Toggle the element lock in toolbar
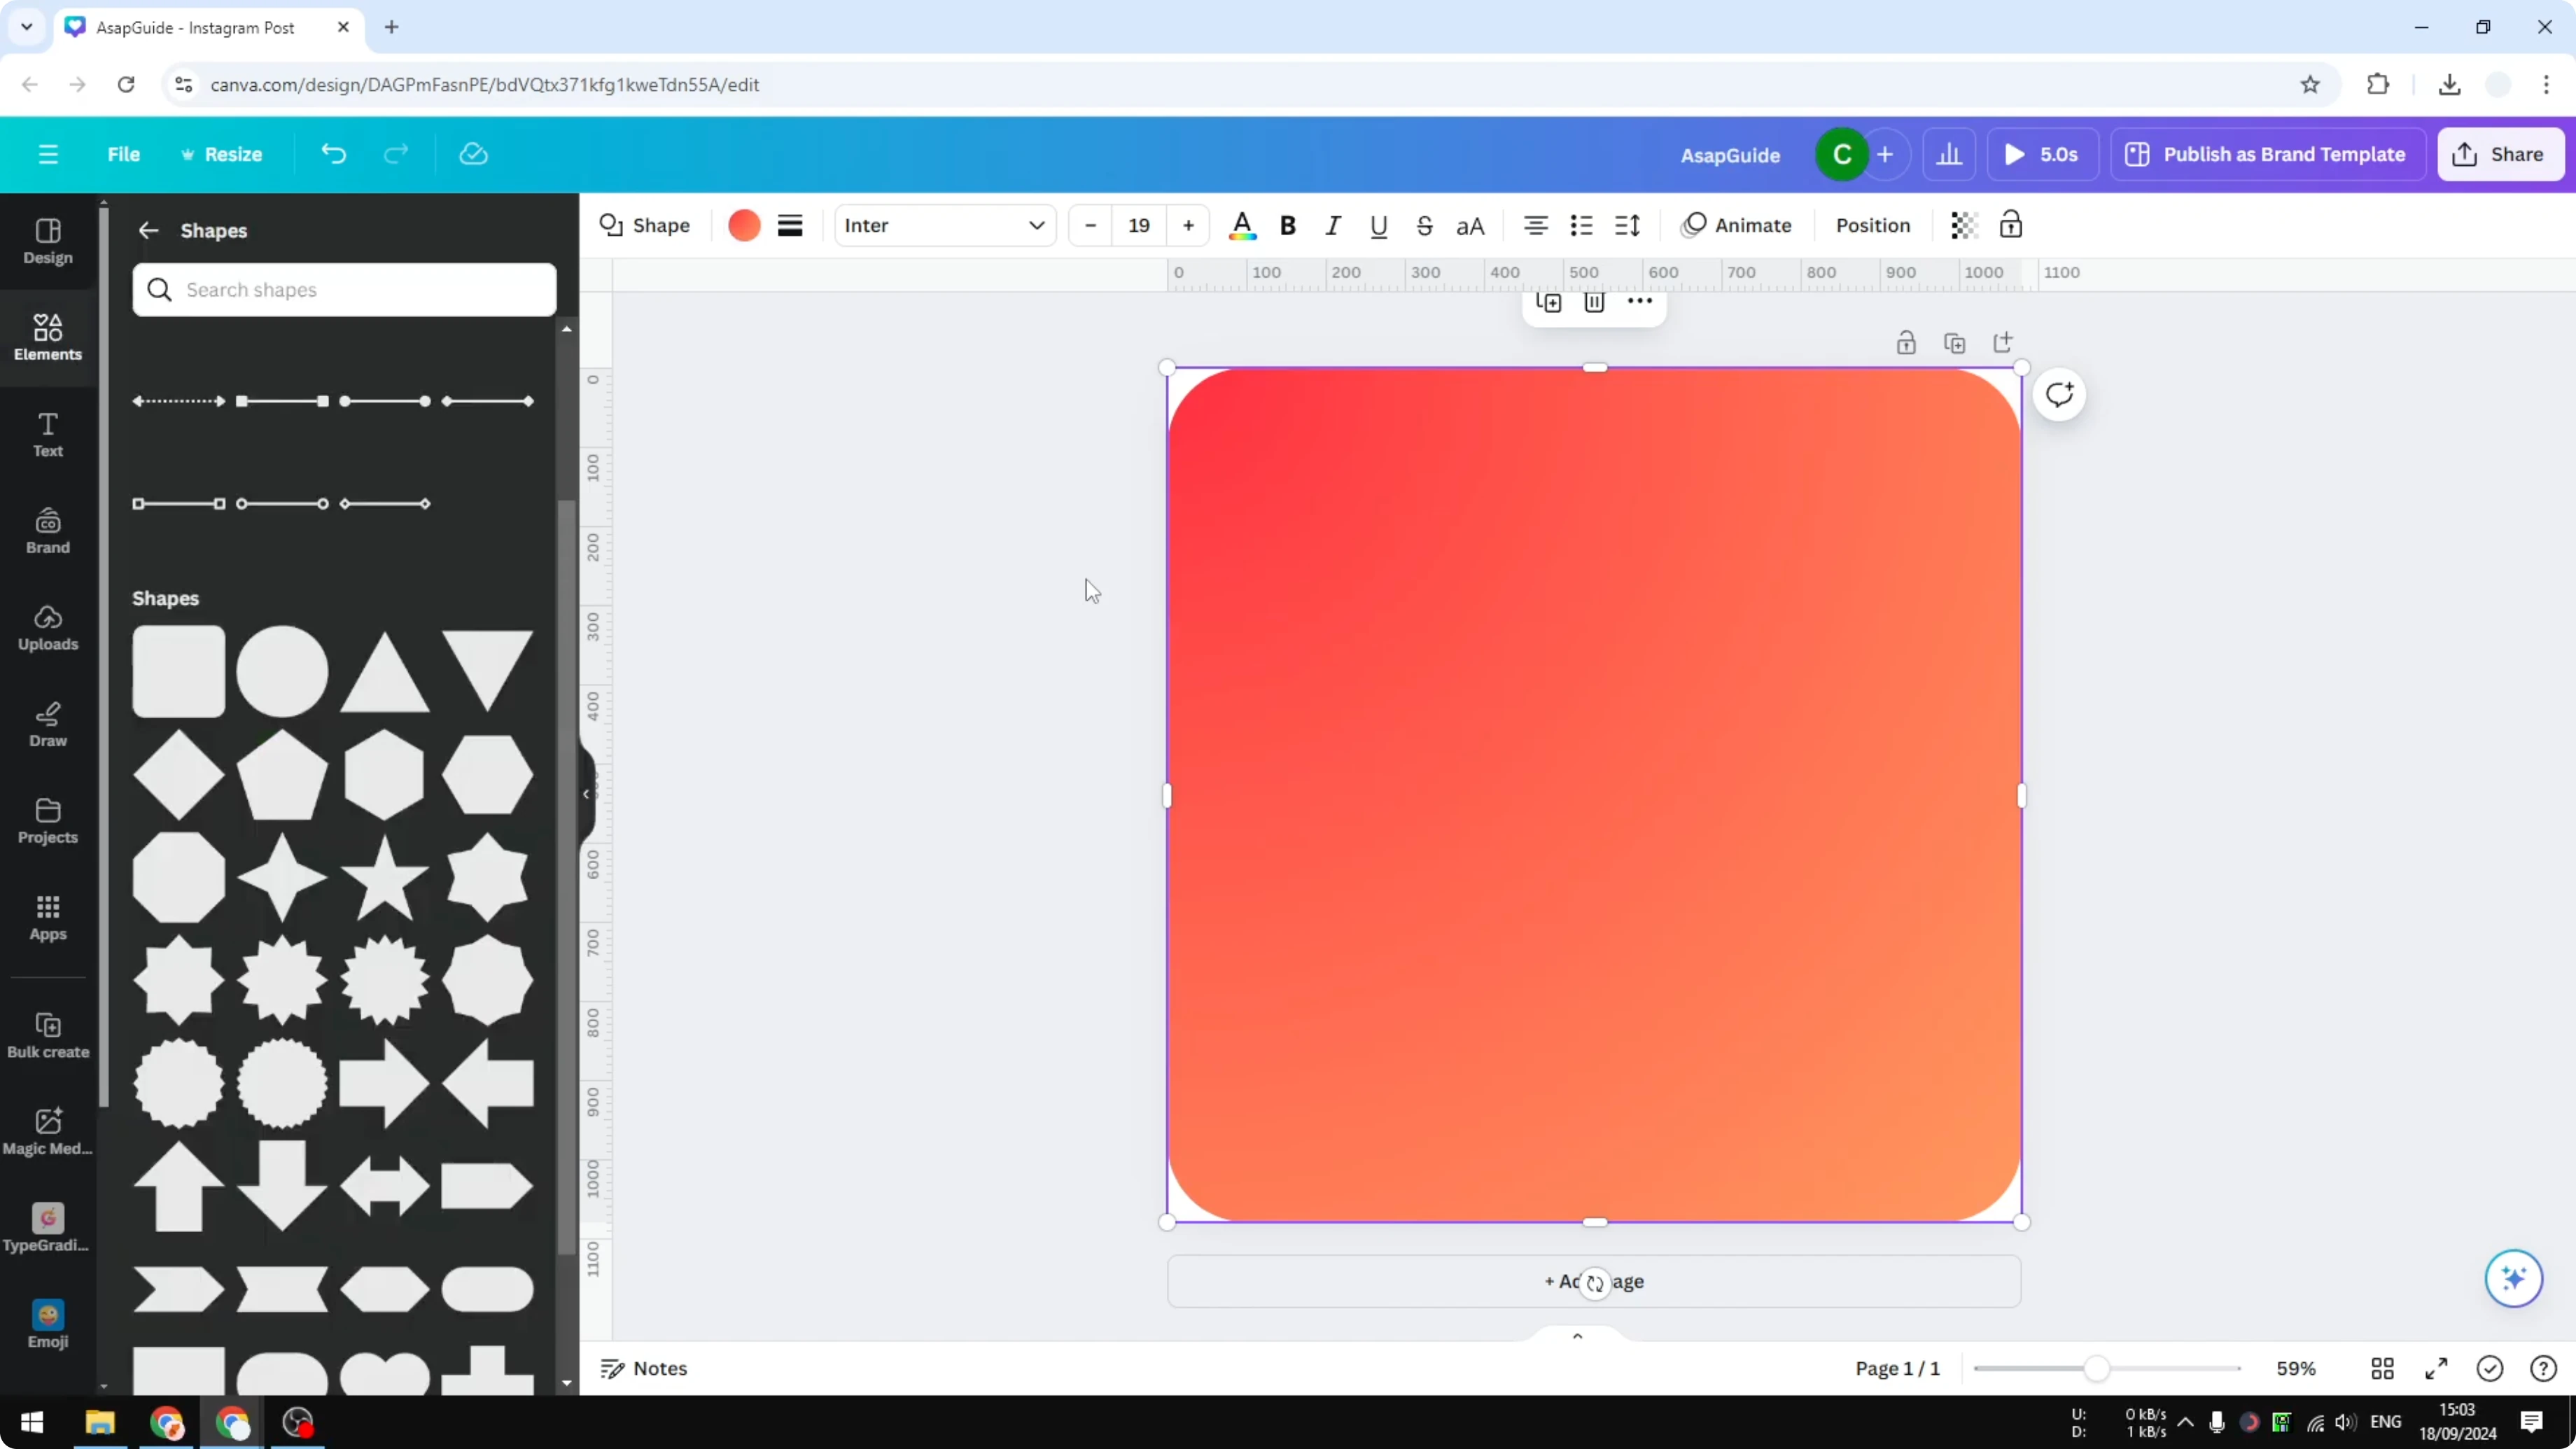2576x1449 pixels. coord(2010,225)
